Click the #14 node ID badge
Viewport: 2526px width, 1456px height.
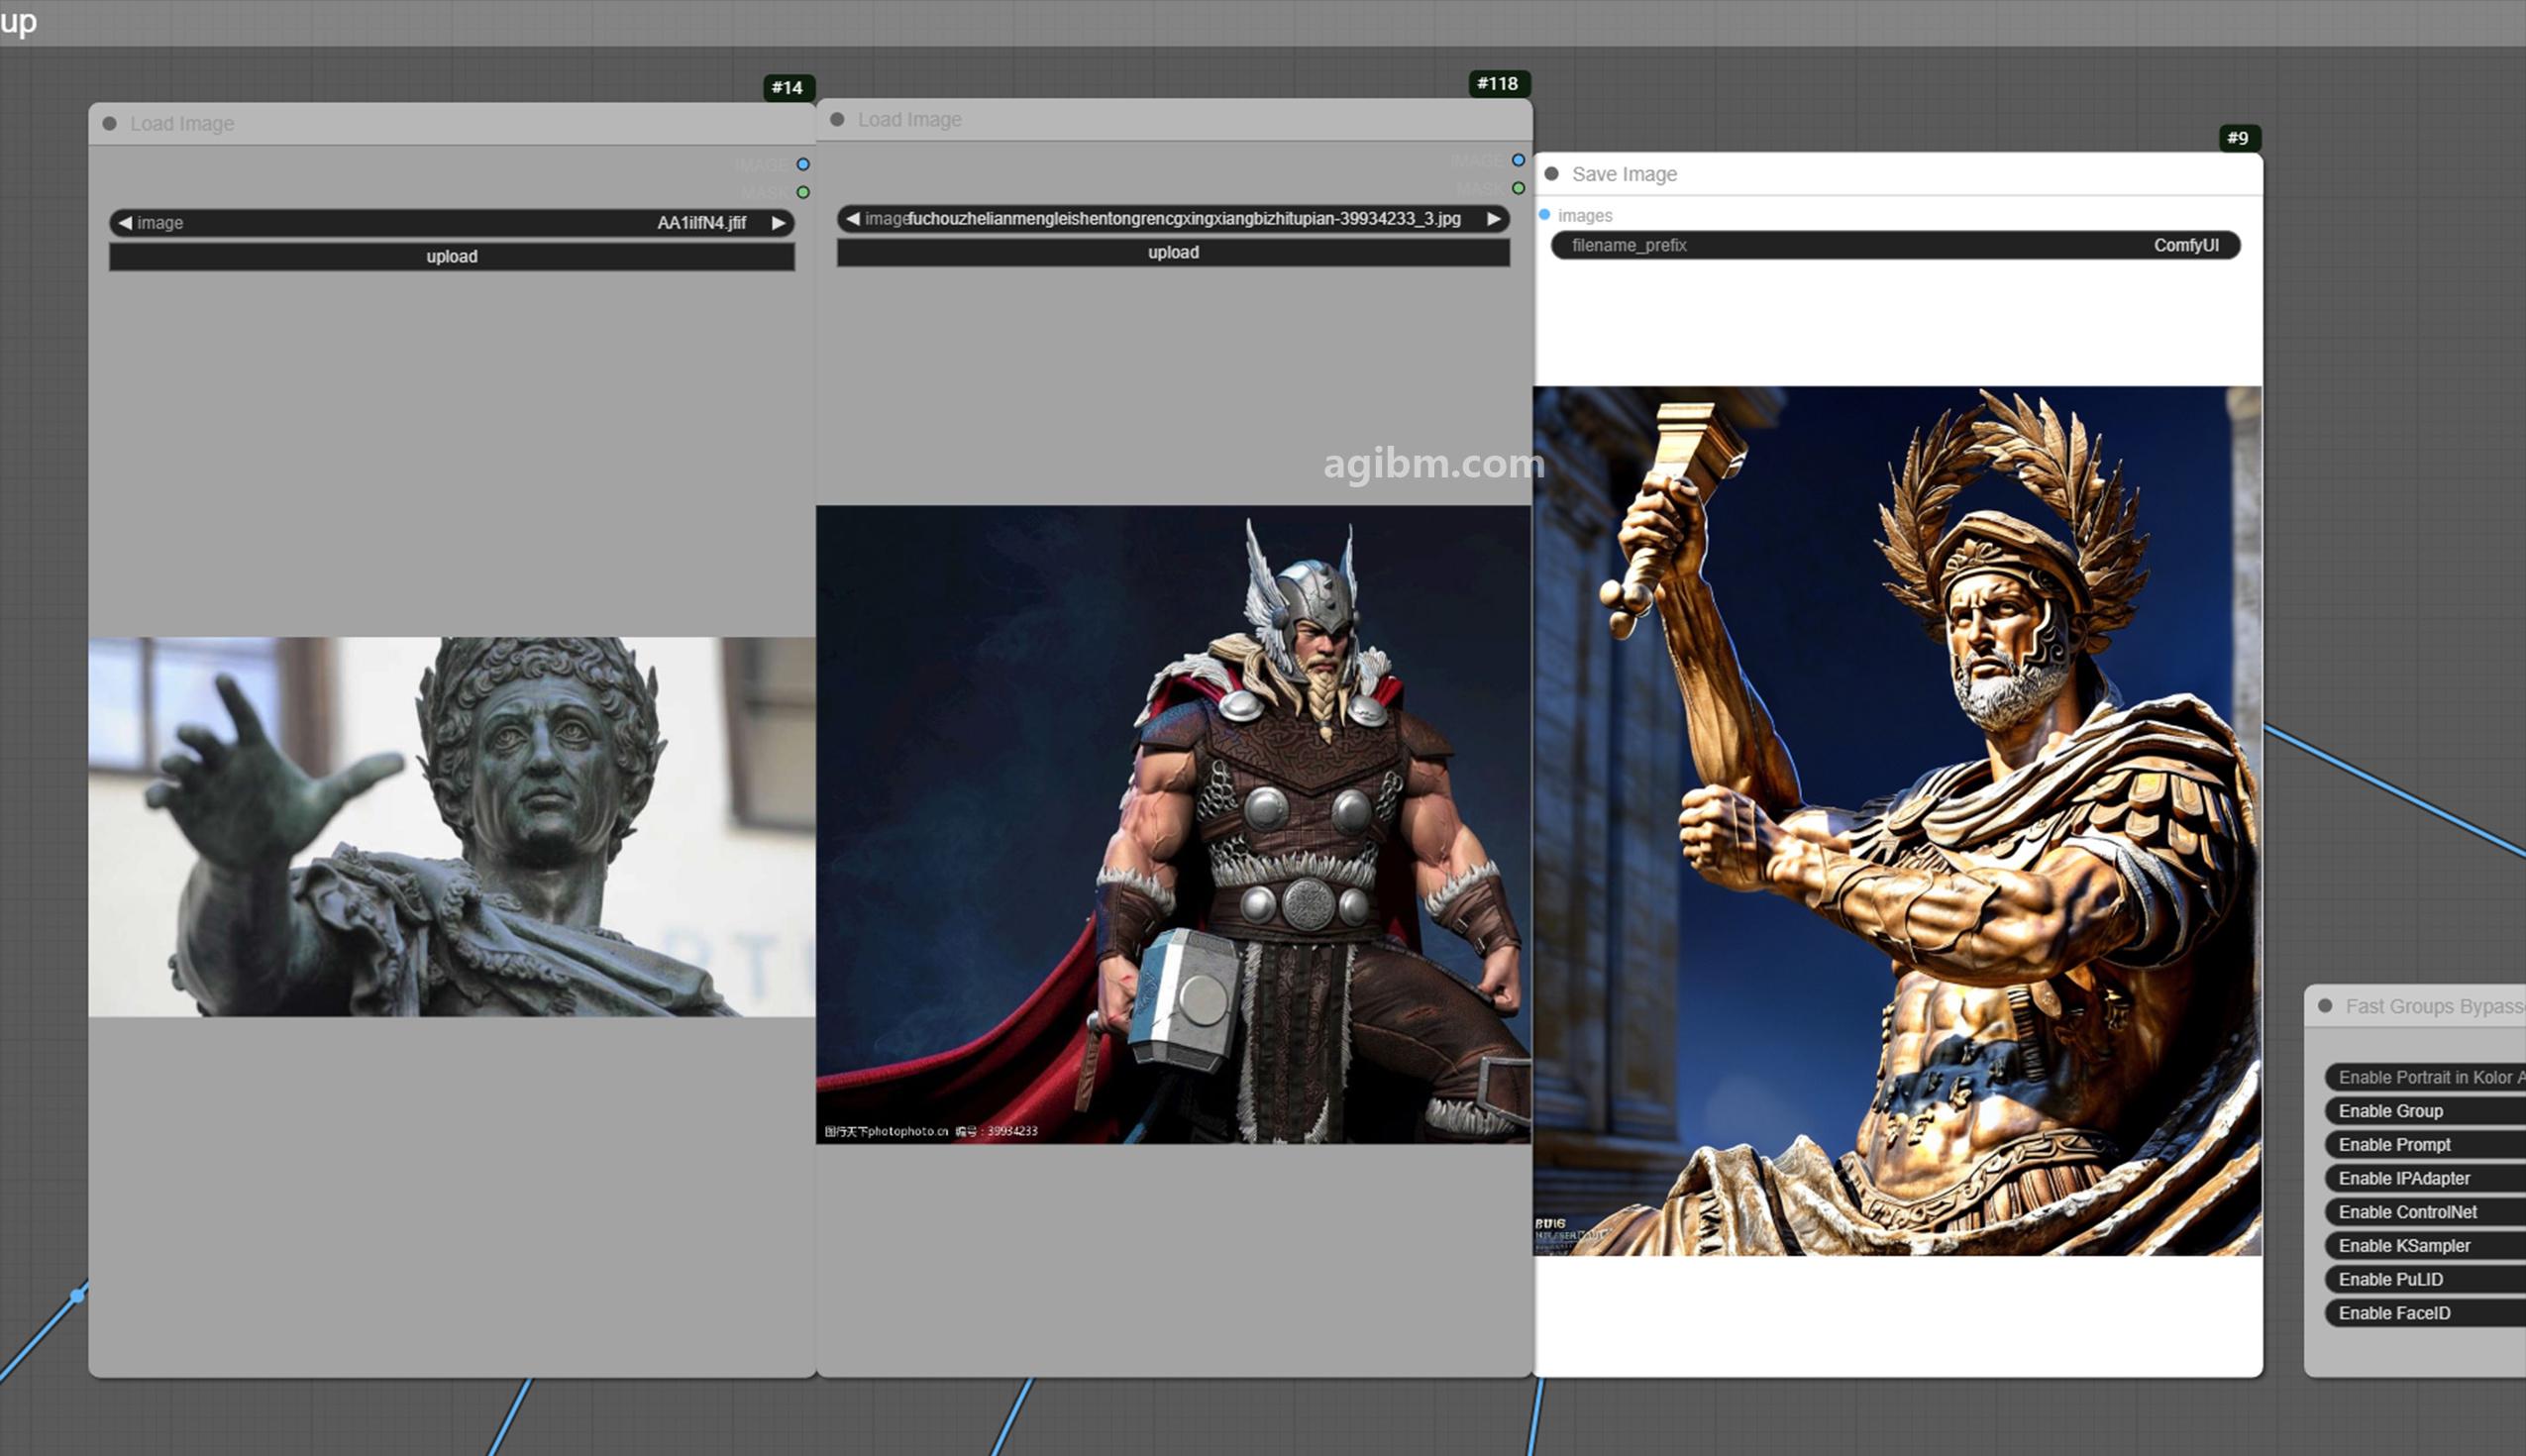click(x=788, y=88)
